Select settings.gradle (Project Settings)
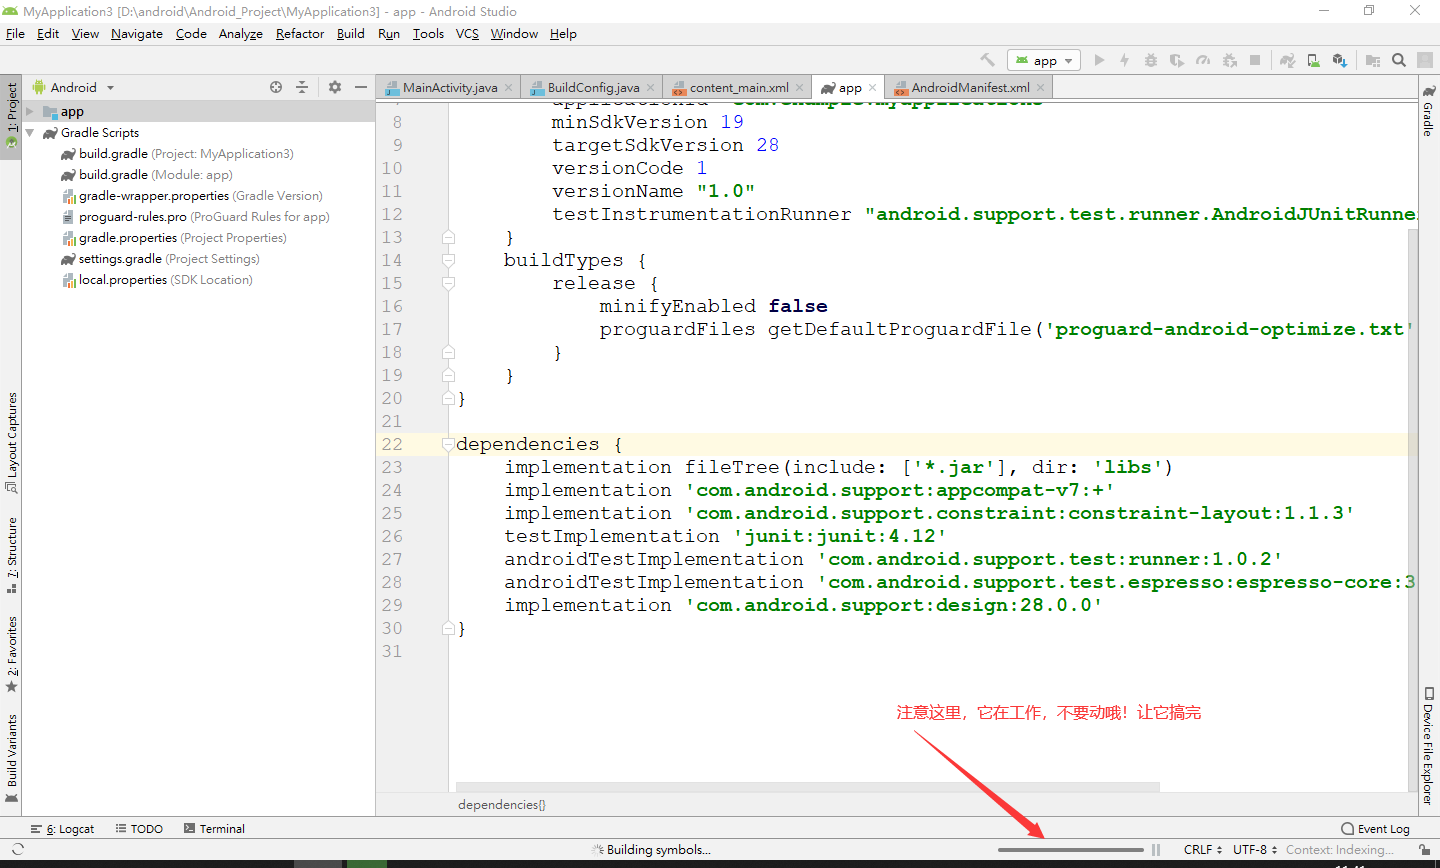Viewport: 1440px width, 868px height. click(x=160, y=259)
